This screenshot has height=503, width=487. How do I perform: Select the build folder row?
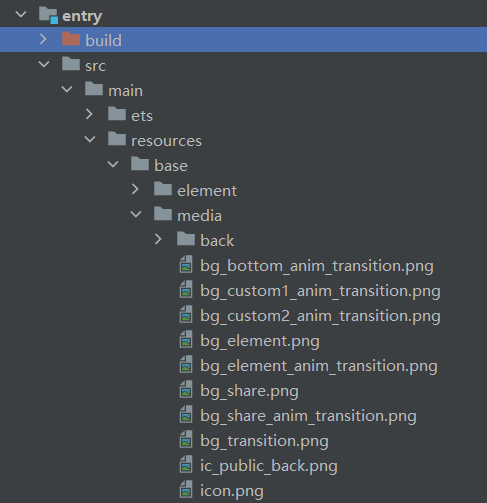tap(243, 39)
